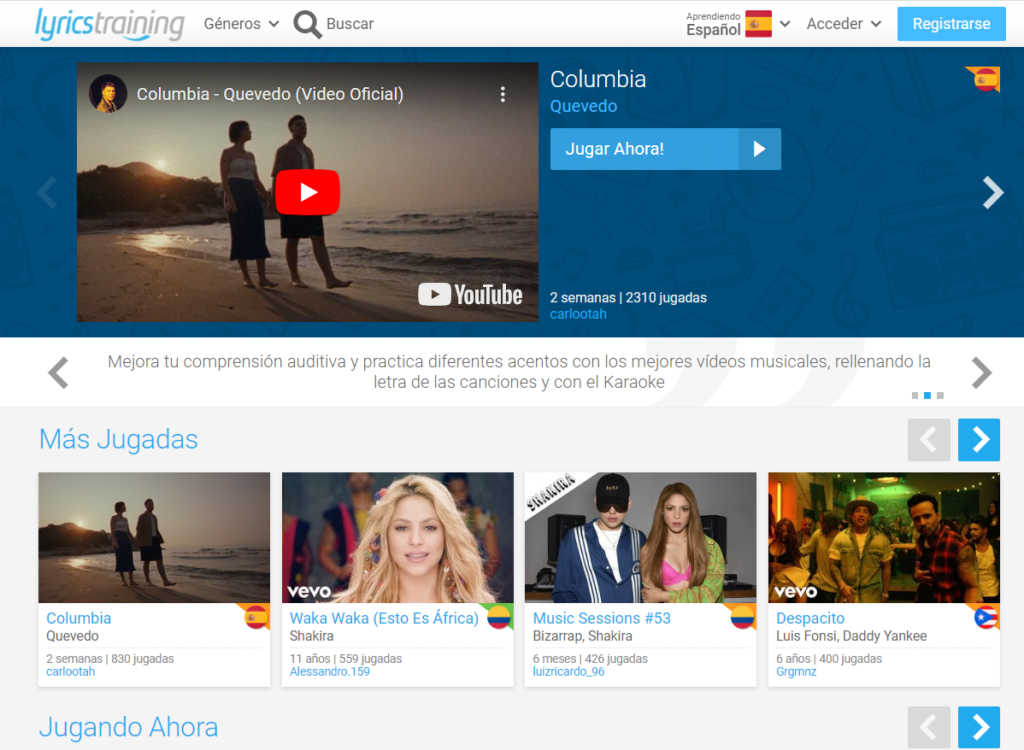Open the Despacito song thumbnail
The height and width of the screenshot is (750, 1024).
[x=883, y=537]
